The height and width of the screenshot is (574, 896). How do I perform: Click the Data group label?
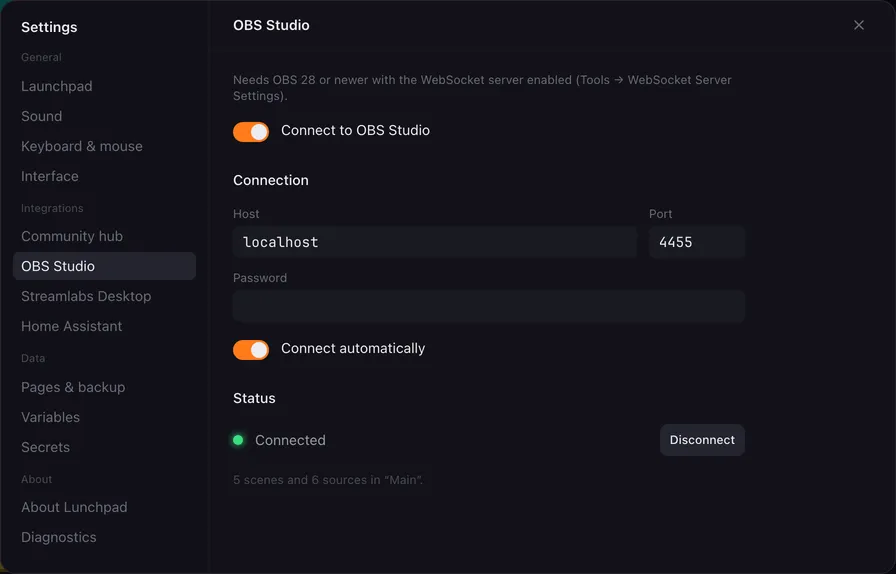pos(33,358)
